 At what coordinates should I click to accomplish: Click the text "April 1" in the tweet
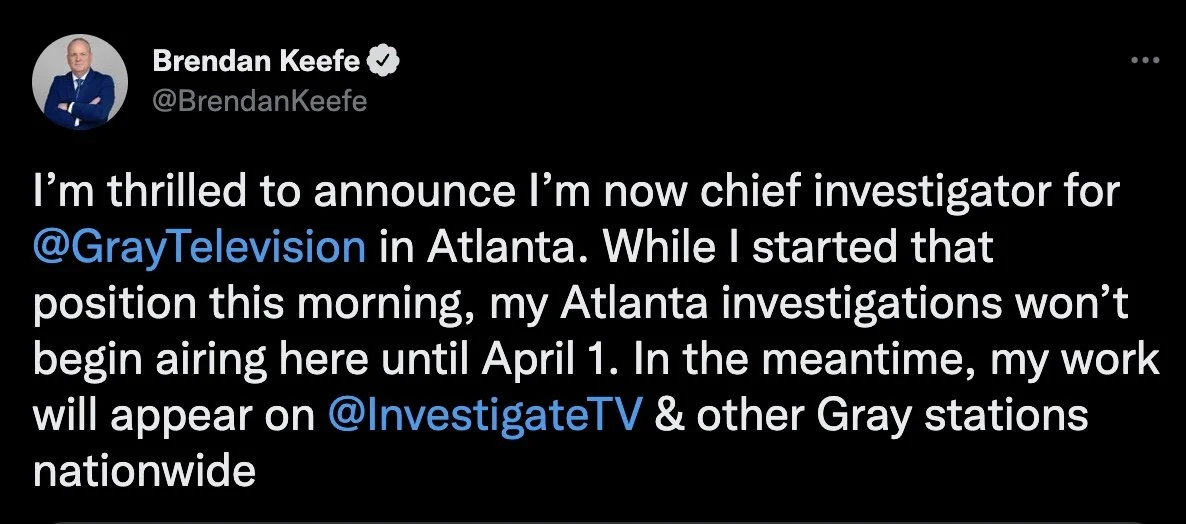point(542,361)
